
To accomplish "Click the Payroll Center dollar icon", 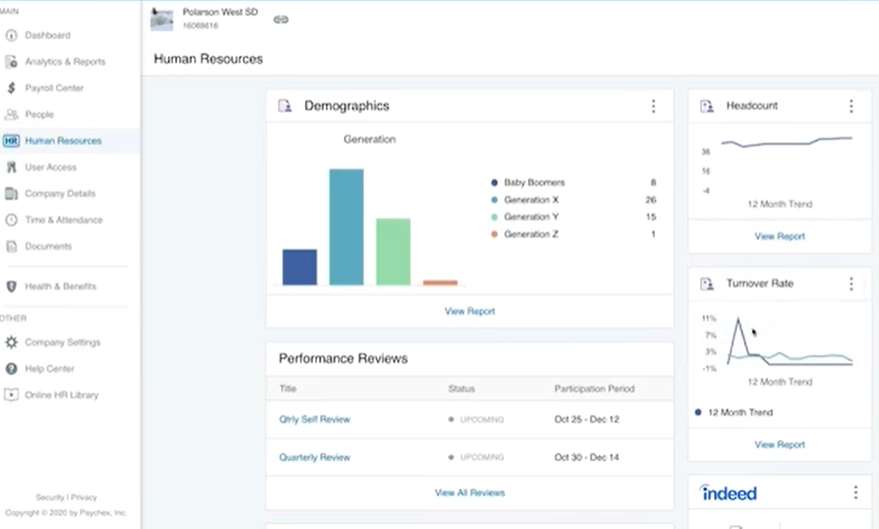I will pos(11,88).
